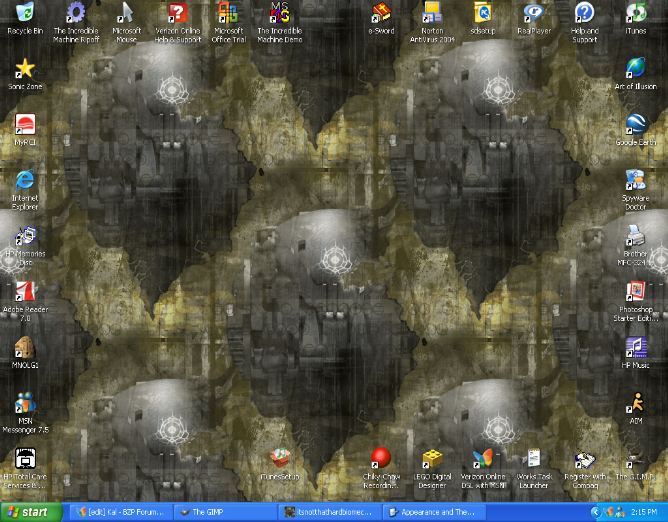This screenshot has width=668, height=522.
Task: Select Microsoft Office Trial shortcut
Action: click(228, 13)
